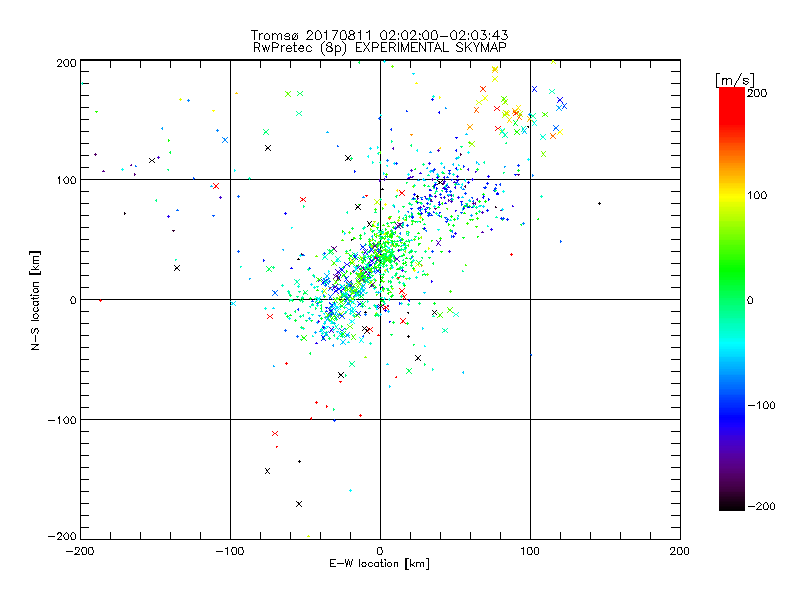Click the 'N-S location [km]' axis label
Viewport: 800px width, 600px height.
click(x=35, y=301)
